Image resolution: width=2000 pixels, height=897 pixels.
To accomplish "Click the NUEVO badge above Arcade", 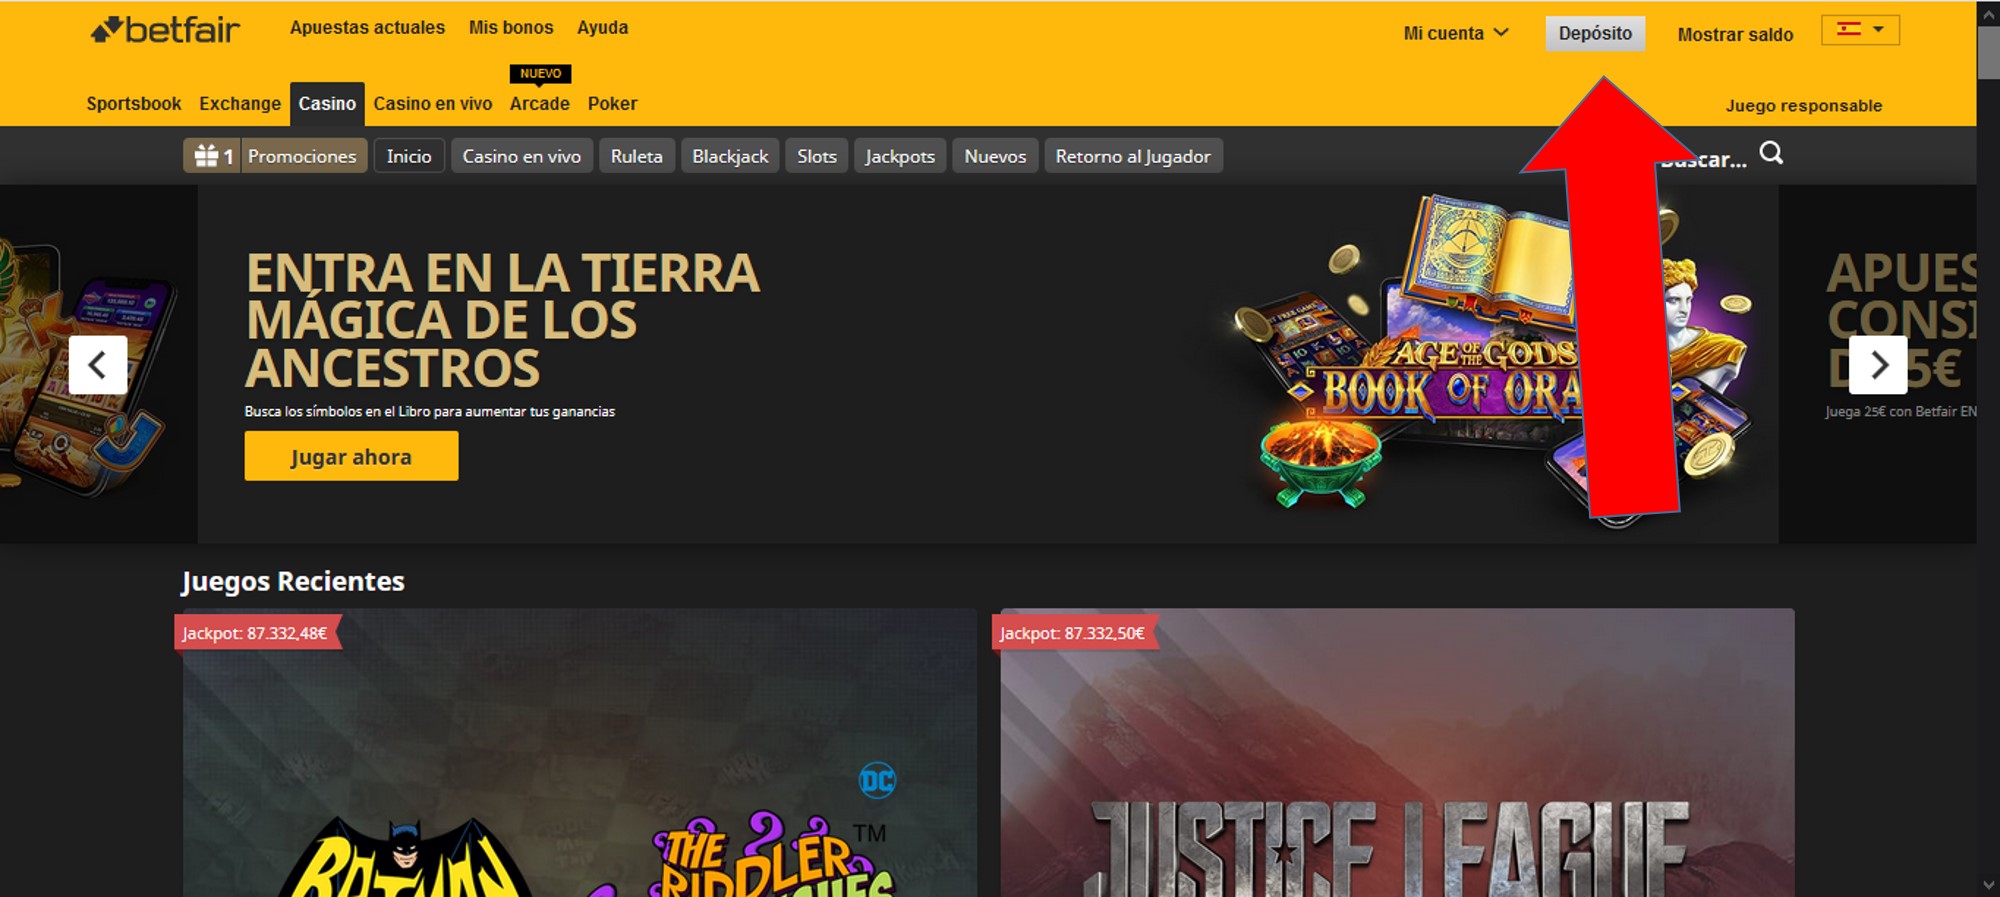I will tap(540, 73).
